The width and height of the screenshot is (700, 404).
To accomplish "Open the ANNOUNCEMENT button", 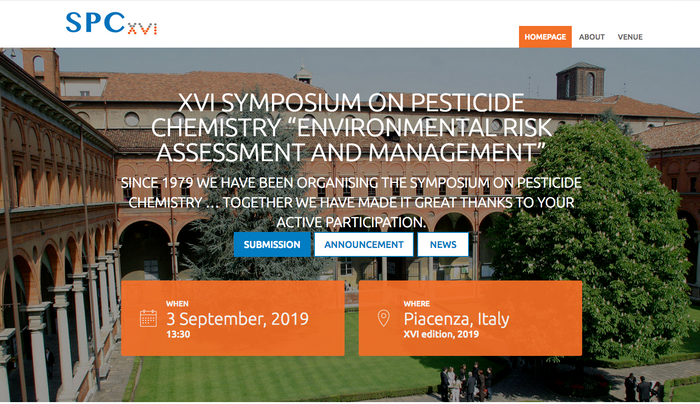I will [x=364, y=244].
